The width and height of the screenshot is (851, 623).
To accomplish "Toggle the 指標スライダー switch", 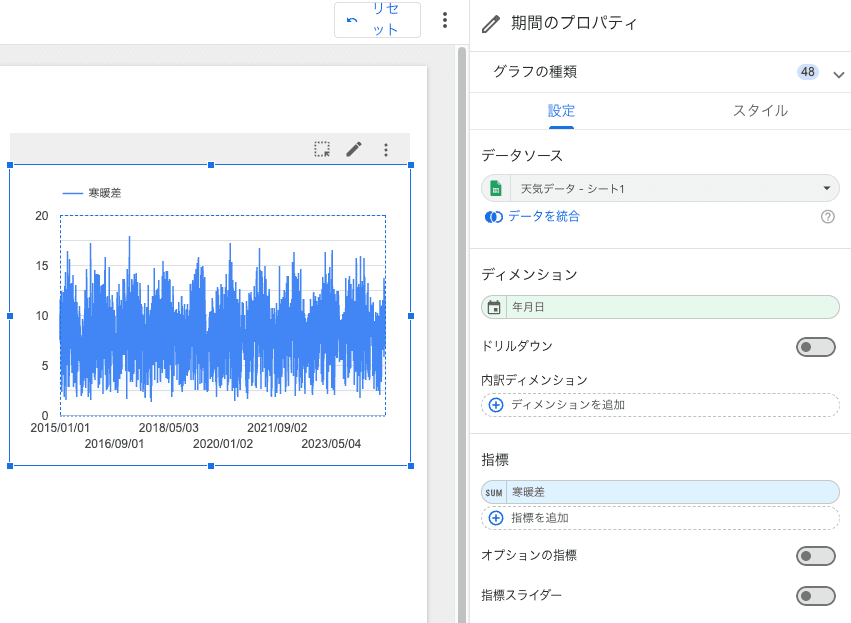I will point(815,595).
